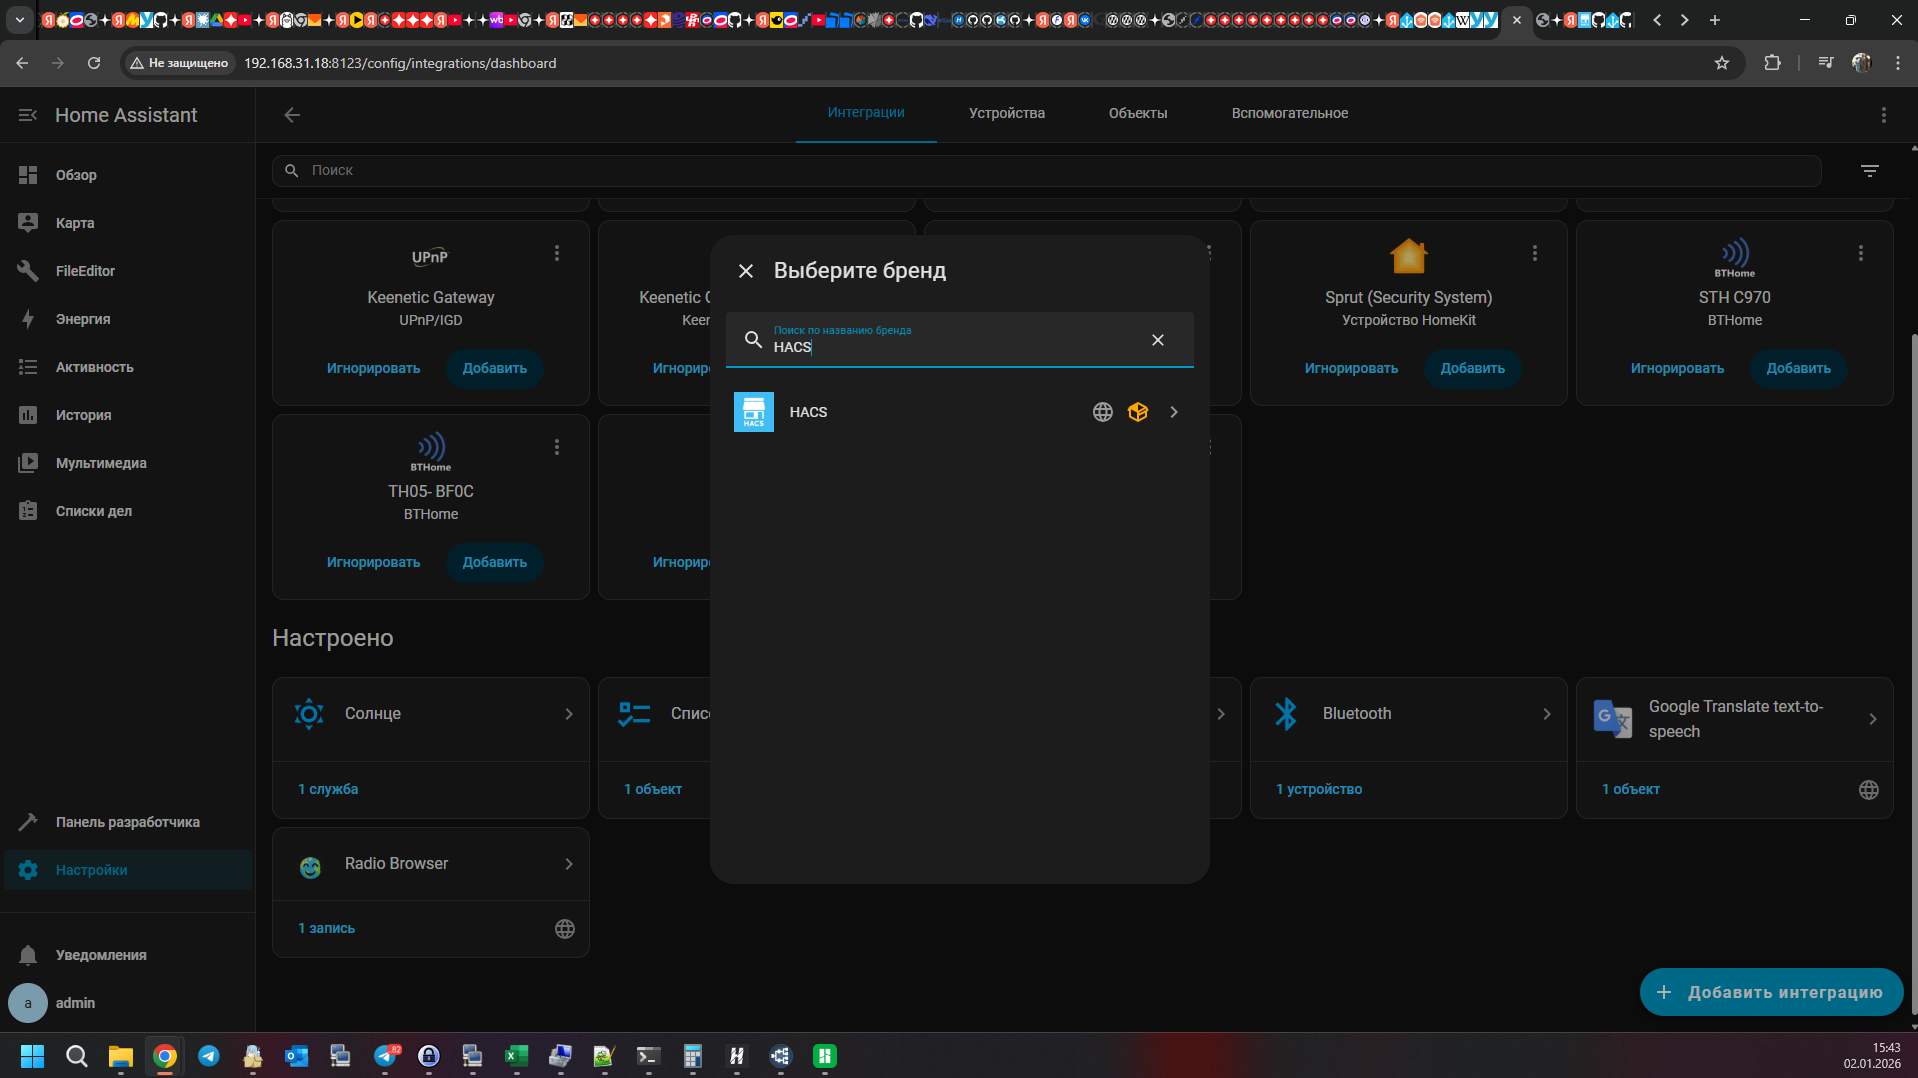Image resolution: width=1918 pixels, height=1078 pixels.
Task: Open Панель разработчика in sidebar
Action: click(127, 822)
